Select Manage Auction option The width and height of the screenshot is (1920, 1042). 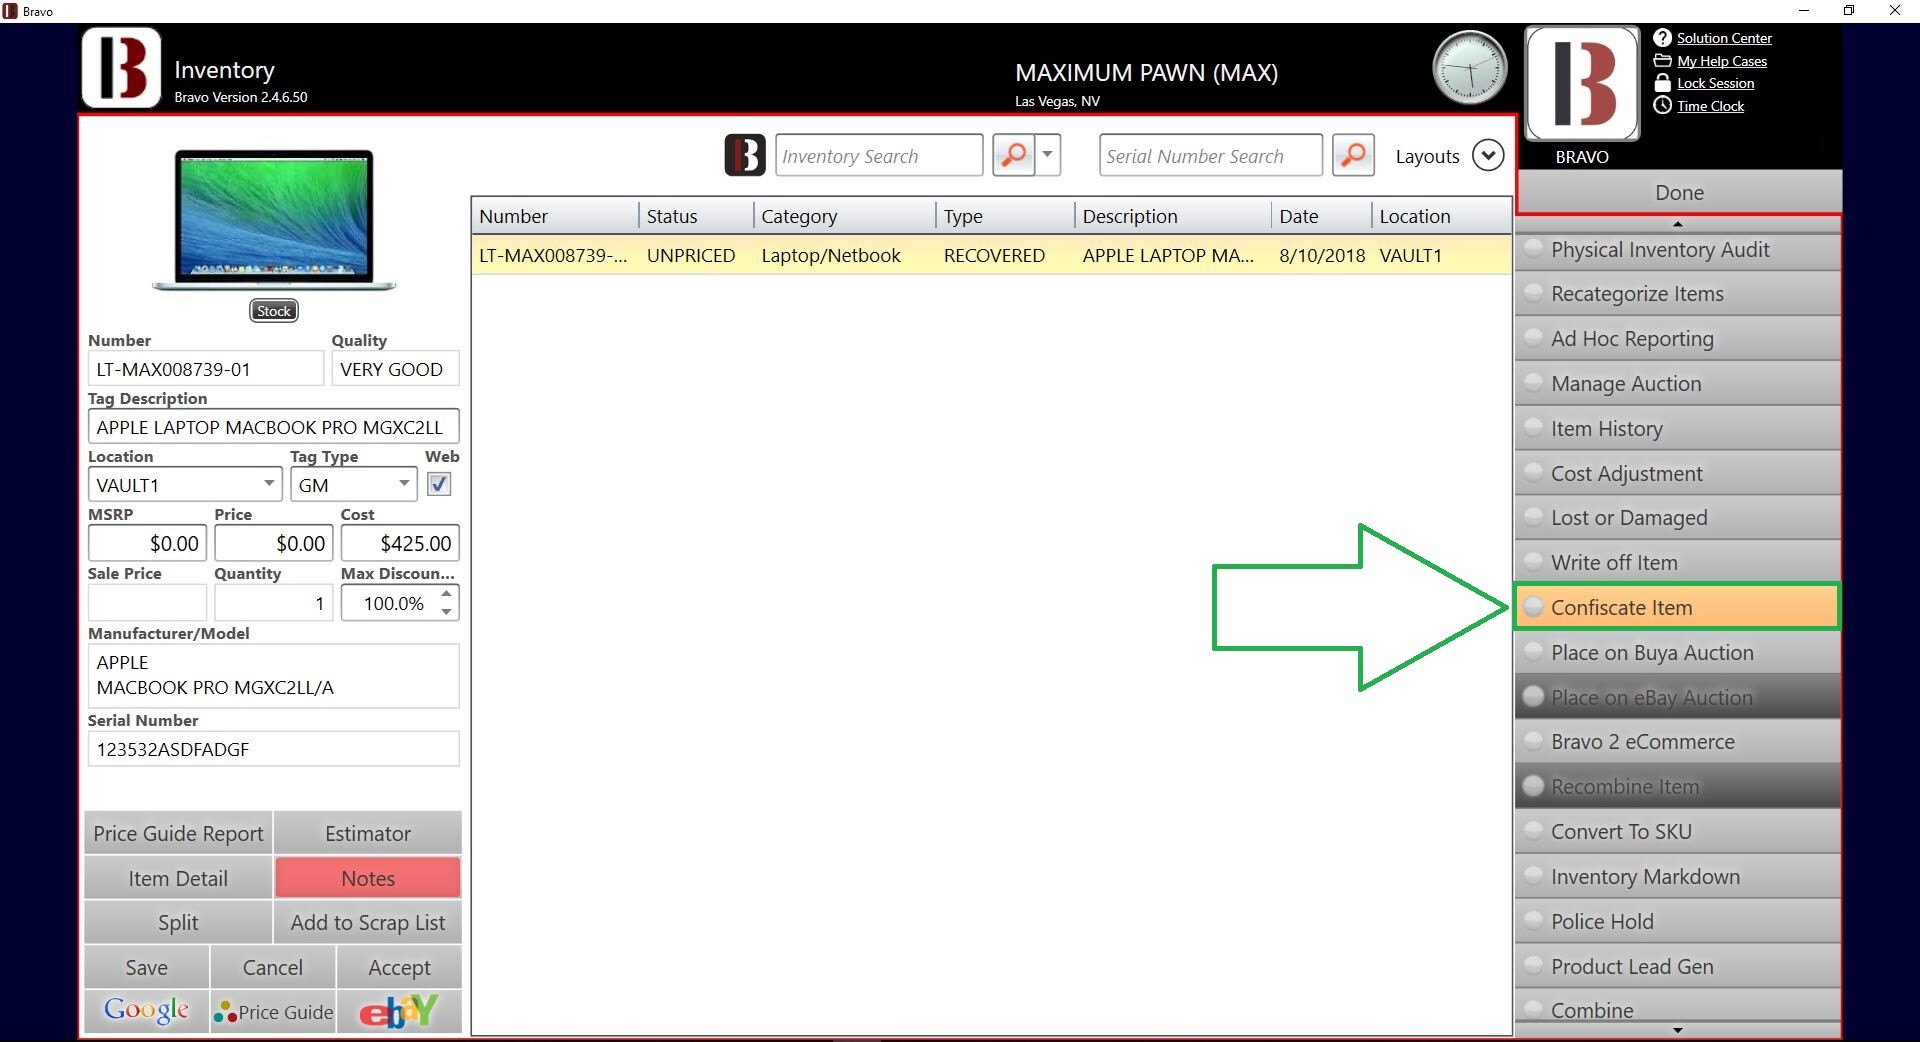click(1678, 384)
